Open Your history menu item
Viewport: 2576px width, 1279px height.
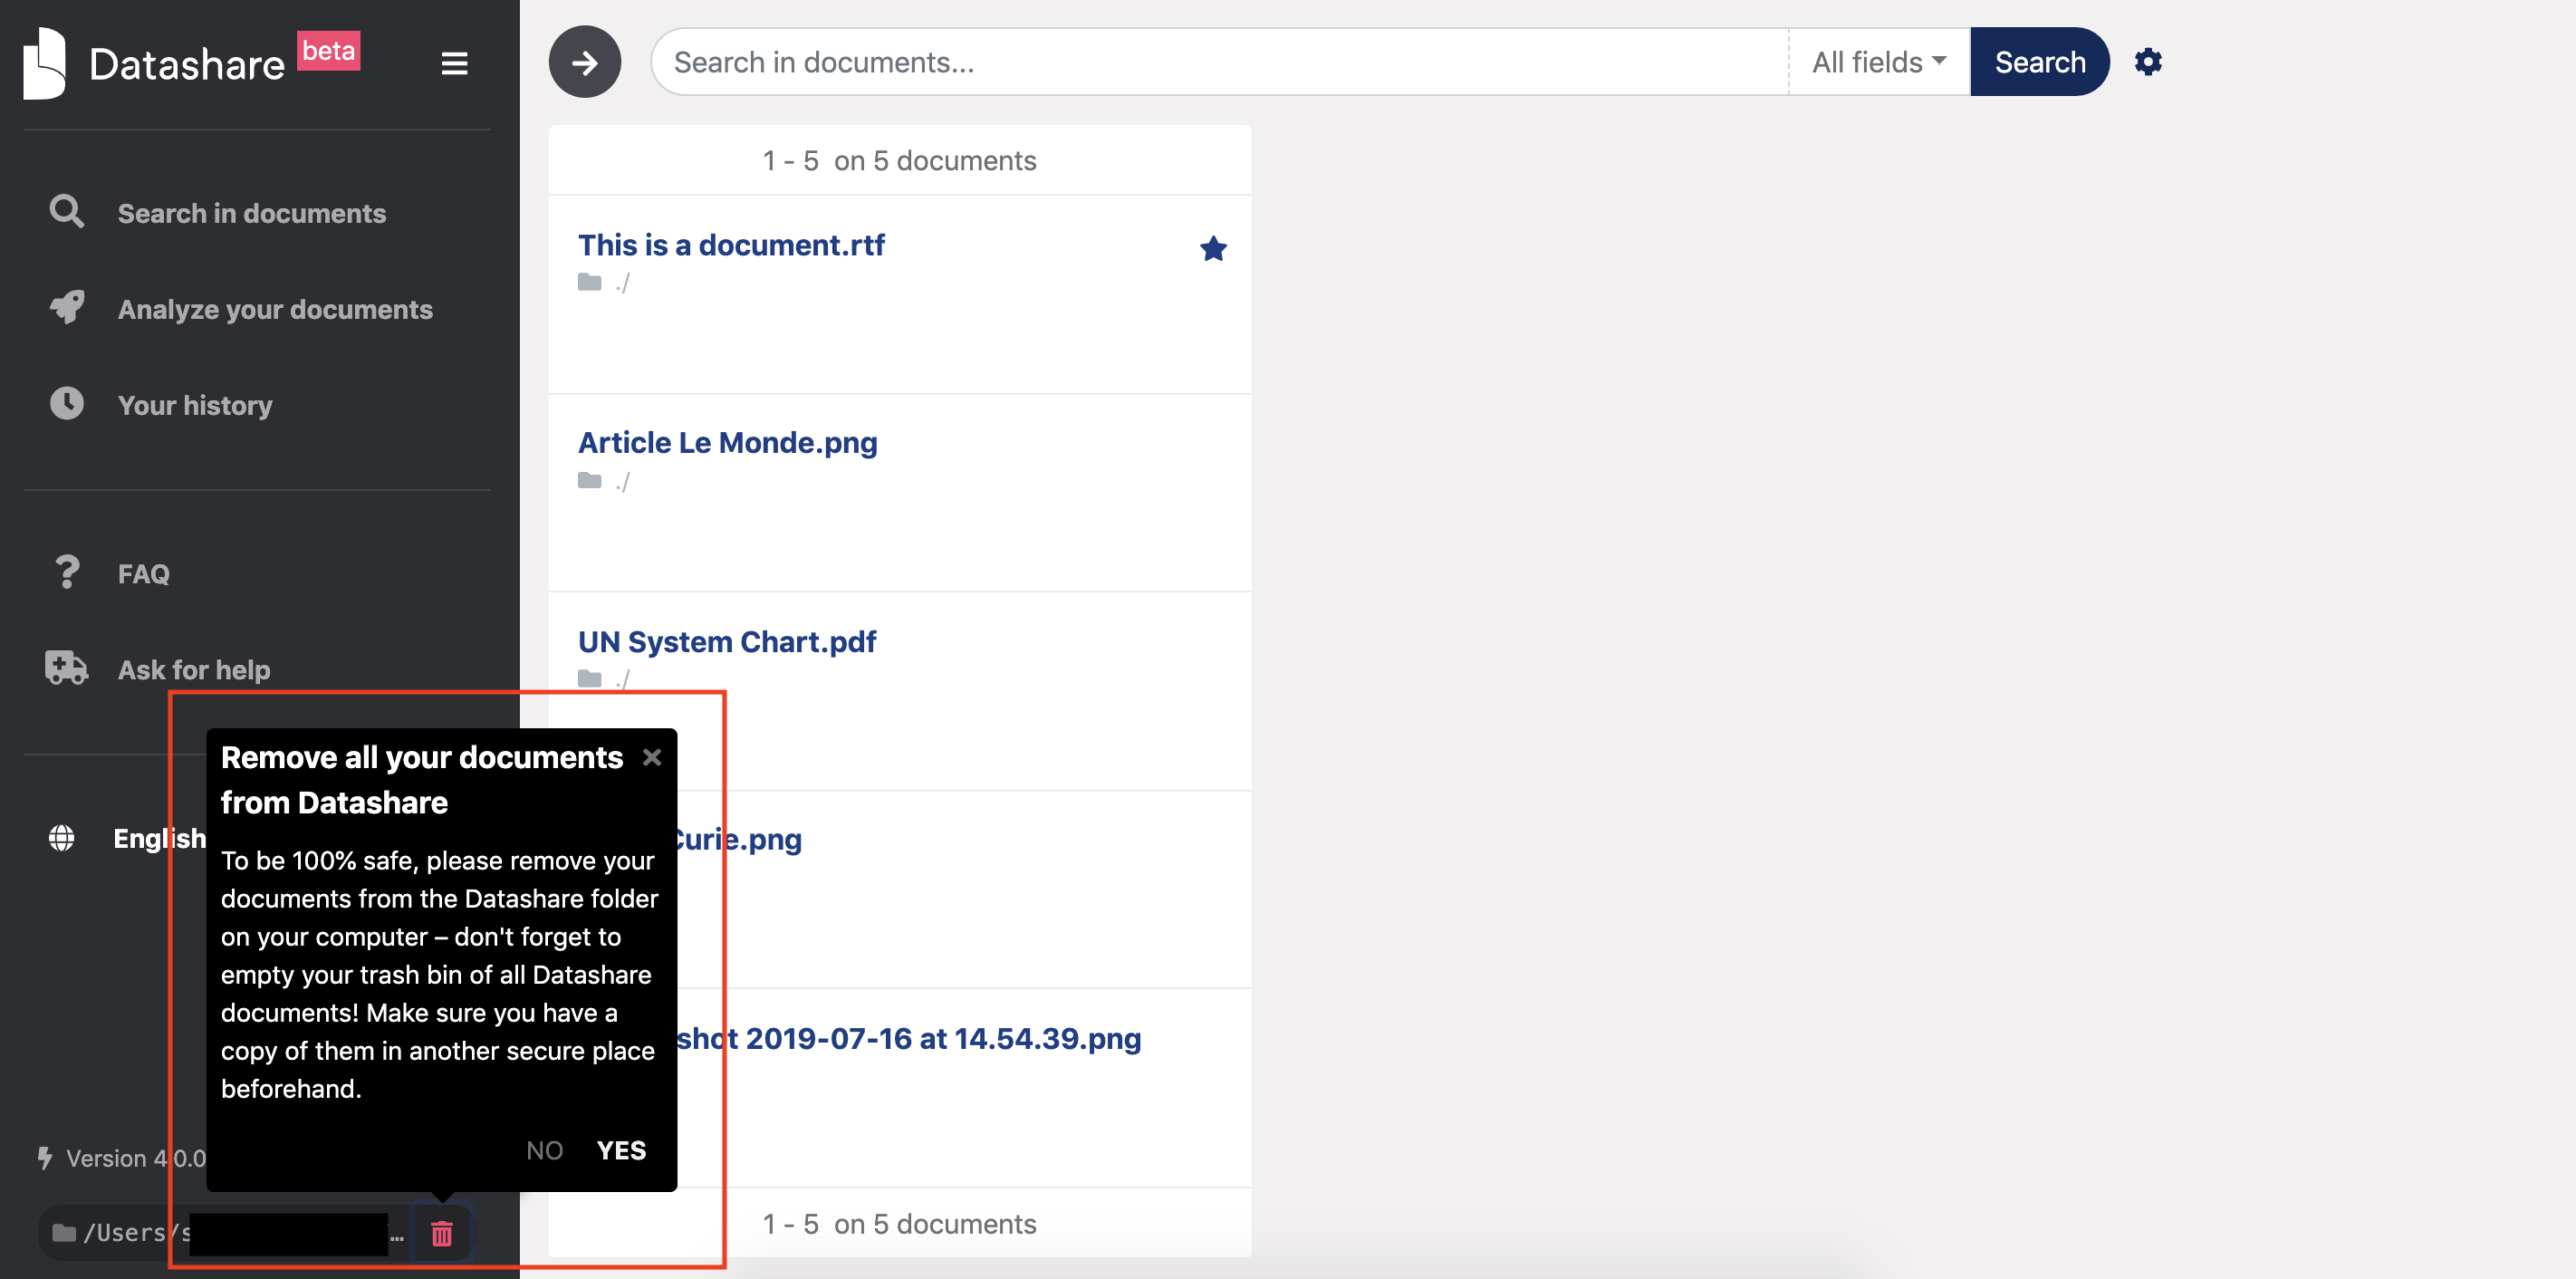195,405
